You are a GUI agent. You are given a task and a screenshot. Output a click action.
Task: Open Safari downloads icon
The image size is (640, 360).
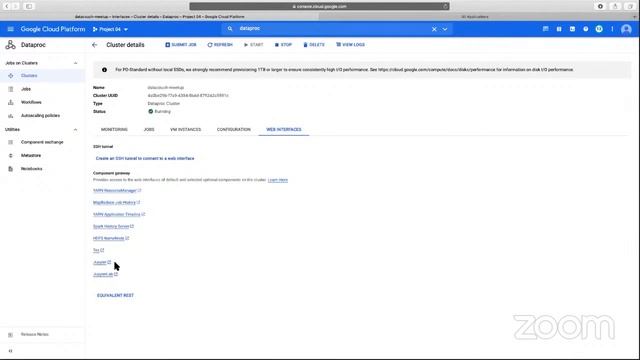pos(600,7)
